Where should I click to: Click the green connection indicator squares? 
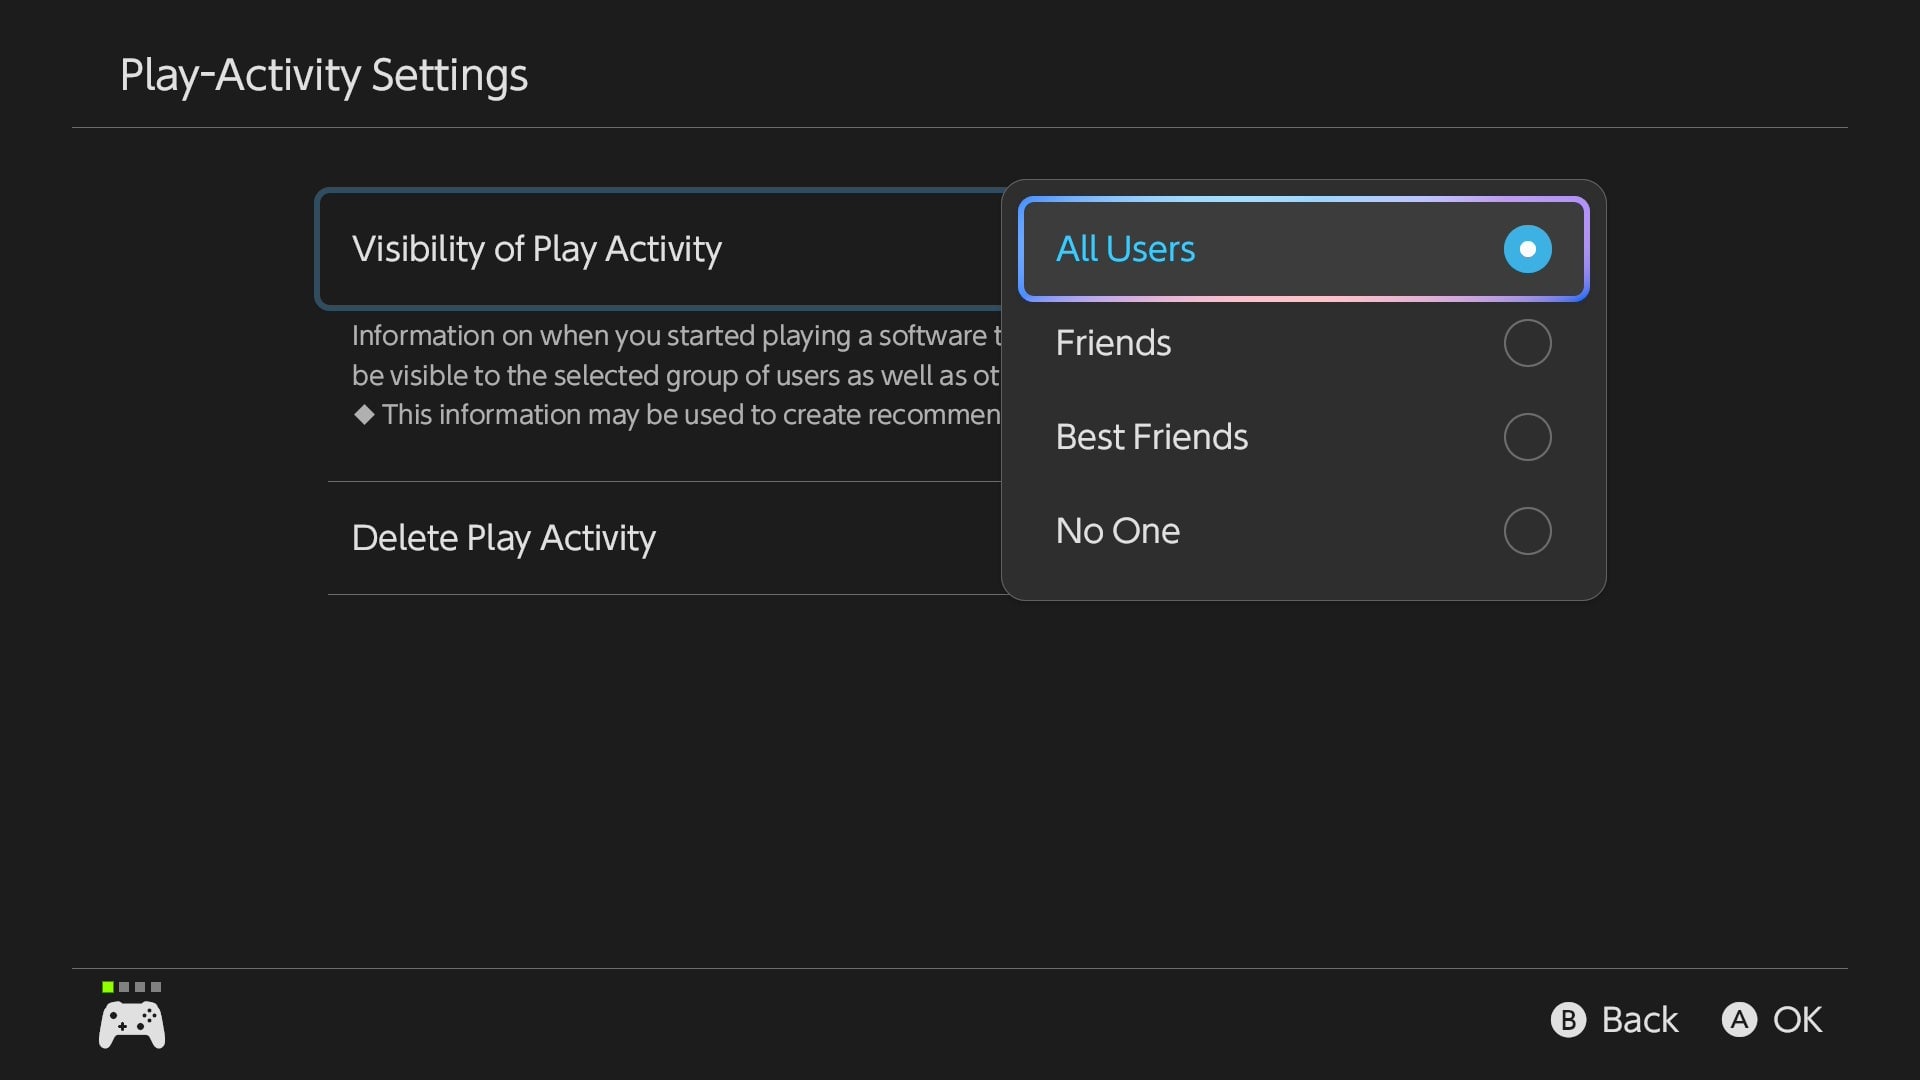click(x=131, y=986)
